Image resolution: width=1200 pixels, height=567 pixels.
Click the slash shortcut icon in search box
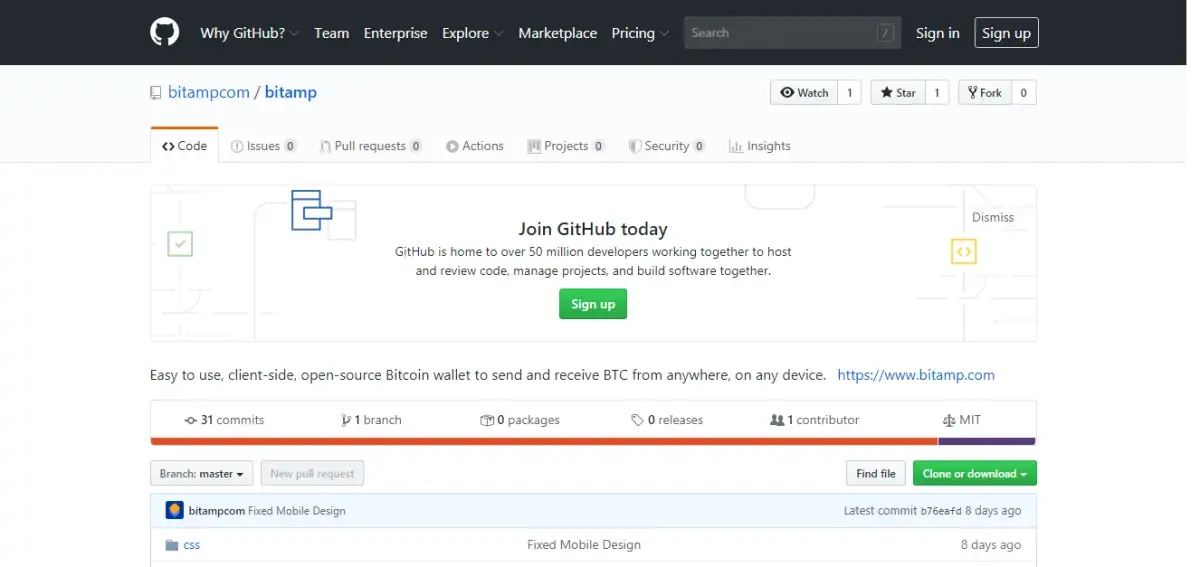(885, 33)
